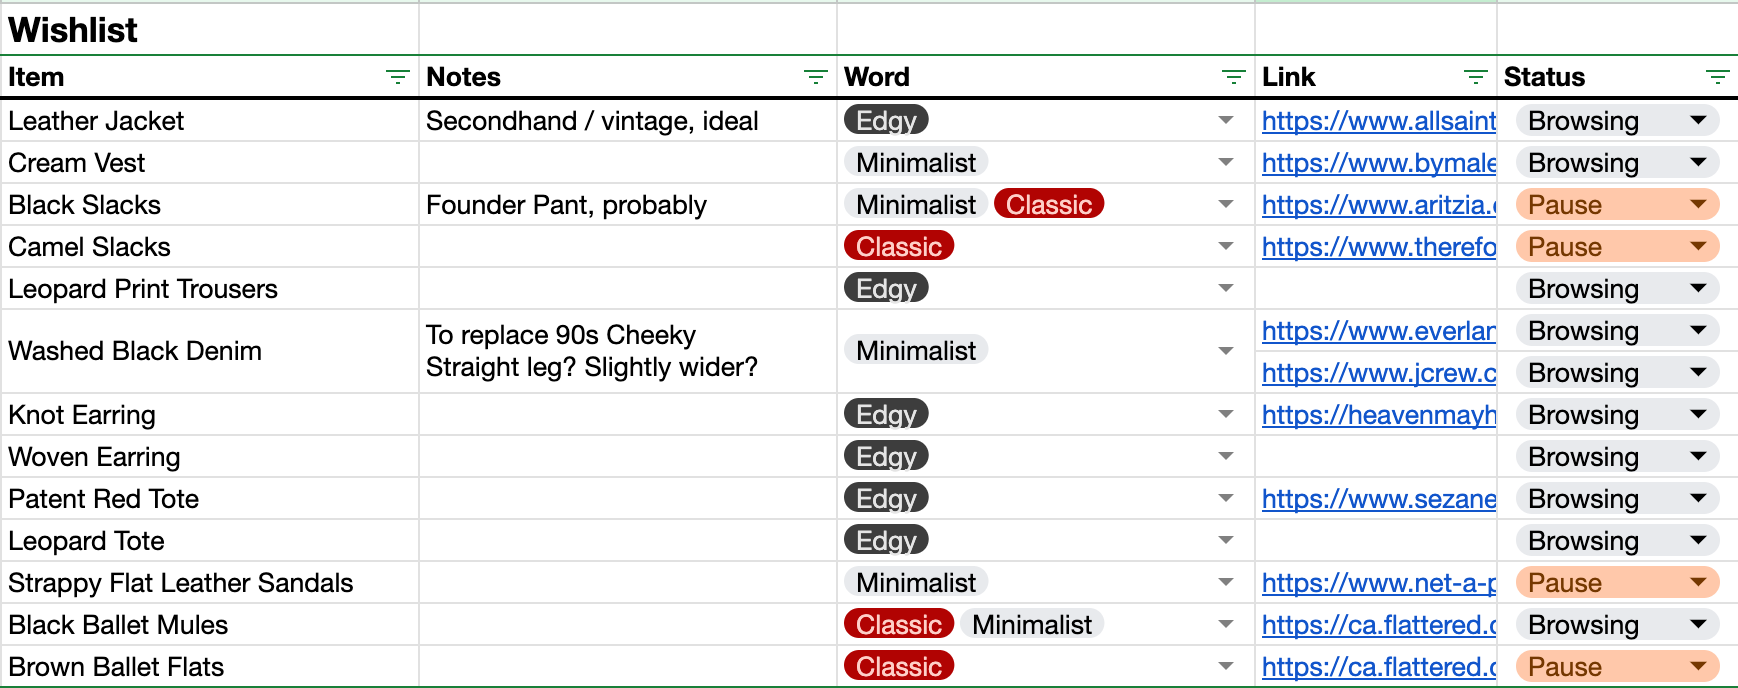The height and width of the screenshot is (688, 1738).
Task: Change Black Ballet Mules Browsing status
Action: 1618,624
